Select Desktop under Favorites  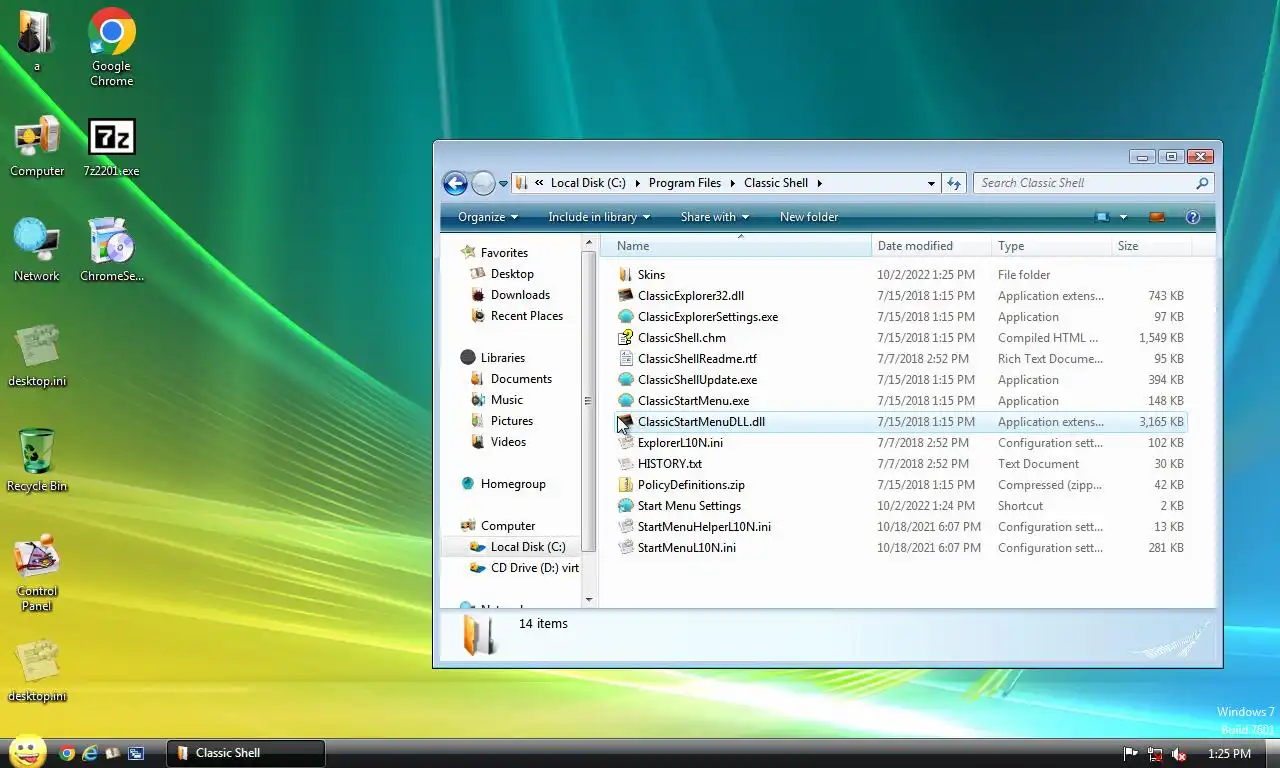pyautogui.click(x=512, y=274)
